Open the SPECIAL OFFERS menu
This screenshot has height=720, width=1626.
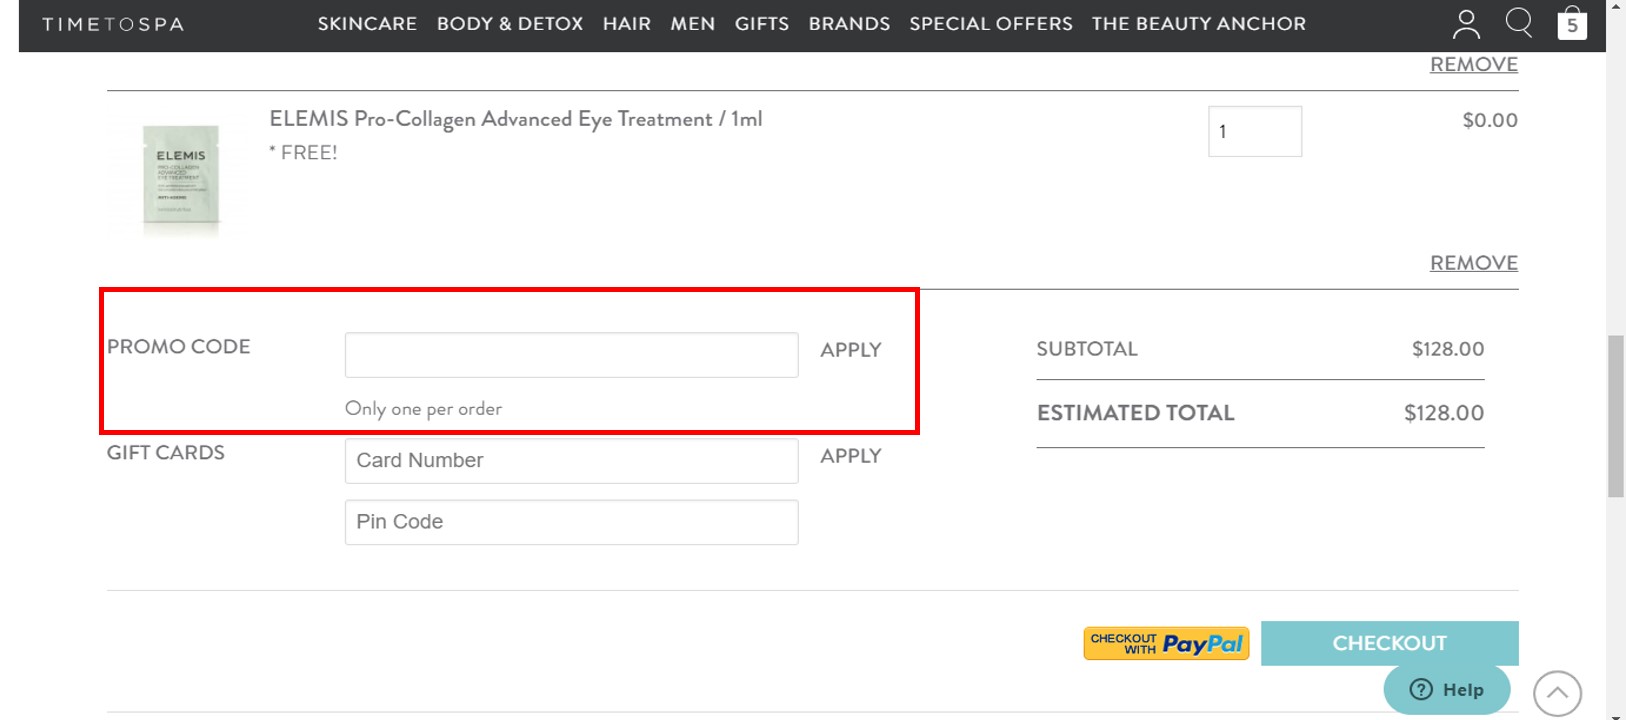(991, 23)
